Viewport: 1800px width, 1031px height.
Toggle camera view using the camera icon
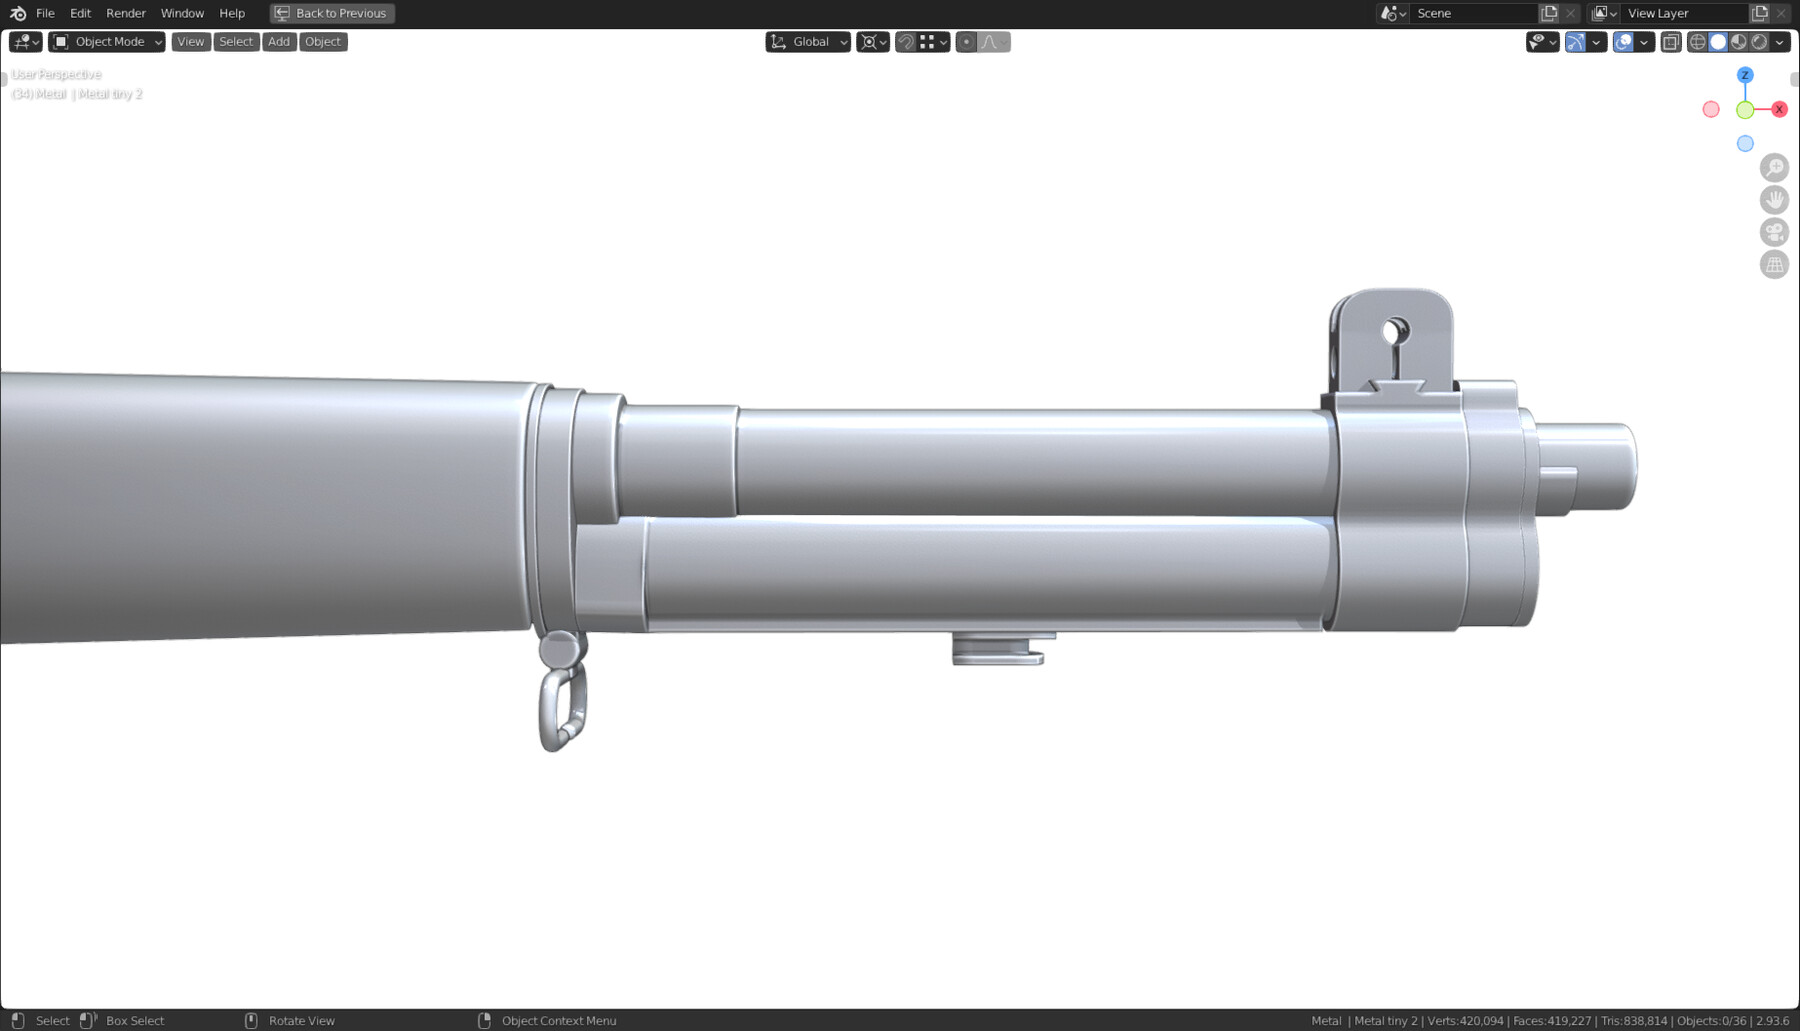pyautogui.click(x=1774, y=231)
